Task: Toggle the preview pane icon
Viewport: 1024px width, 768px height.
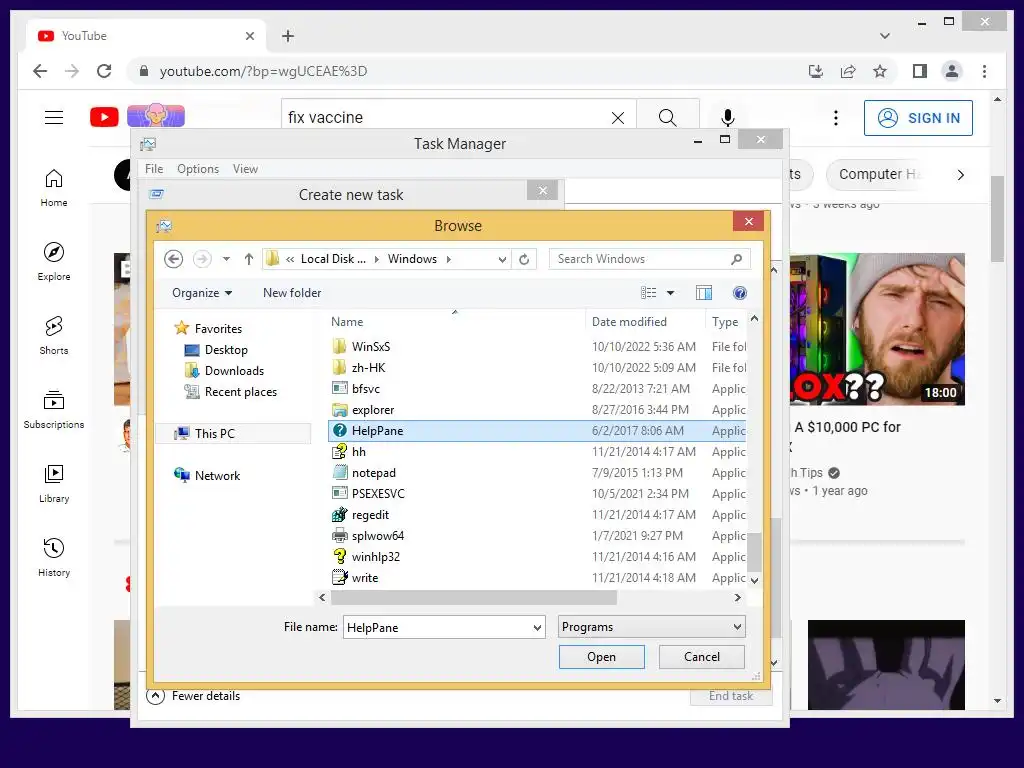Action: pyautogui.click(x=704, y=293)
